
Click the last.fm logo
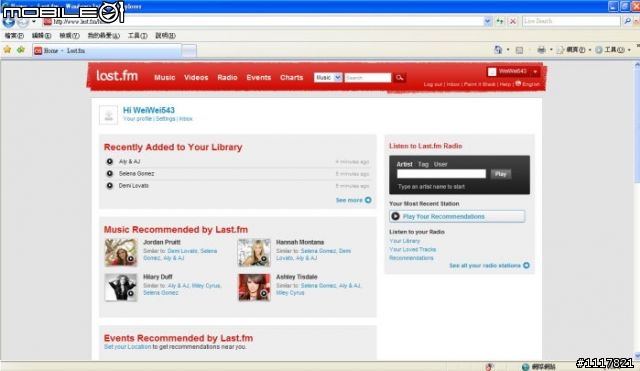tap(117, 76)
